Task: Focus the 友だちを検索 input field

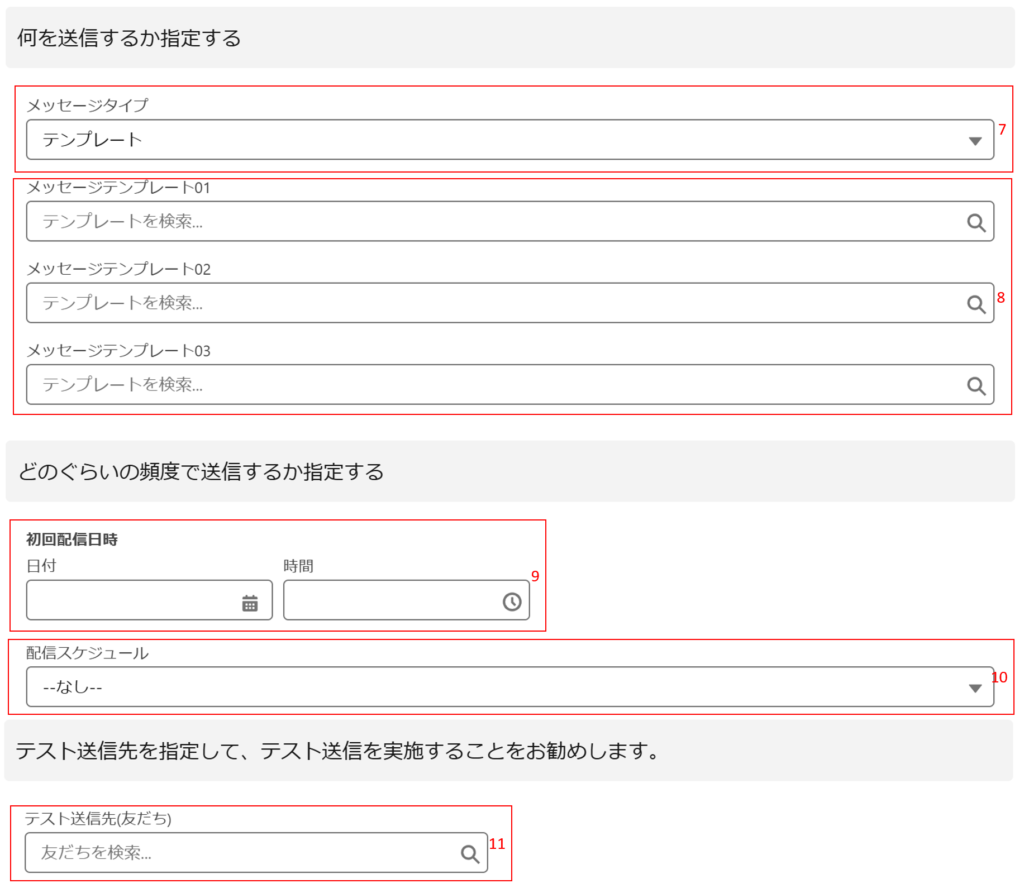Action: coord(240,853)
